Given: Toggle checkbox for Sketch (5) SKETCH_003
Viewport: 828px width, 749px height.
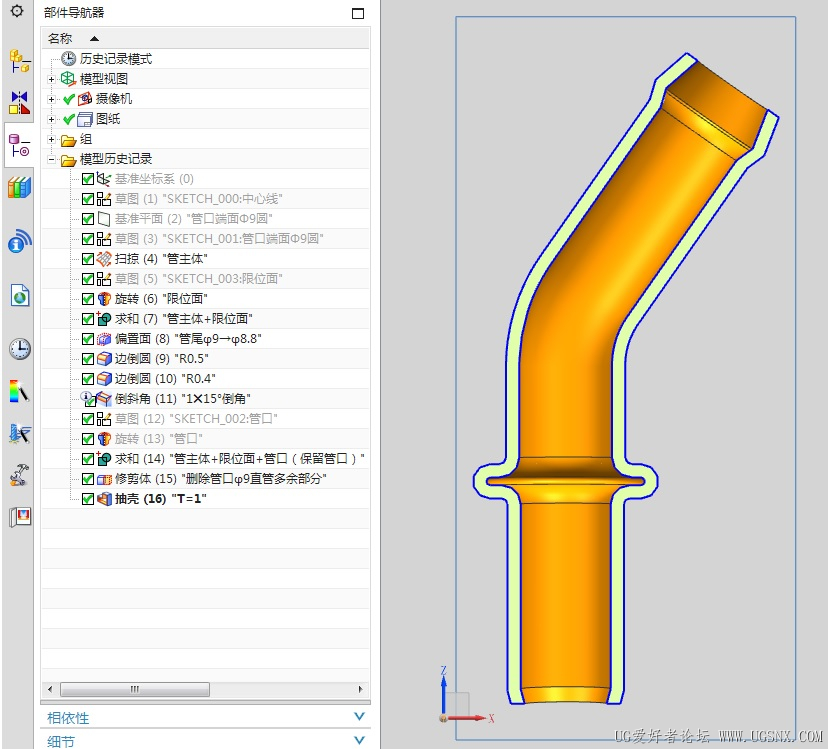Looking at the screenshot, I should 88,279.
